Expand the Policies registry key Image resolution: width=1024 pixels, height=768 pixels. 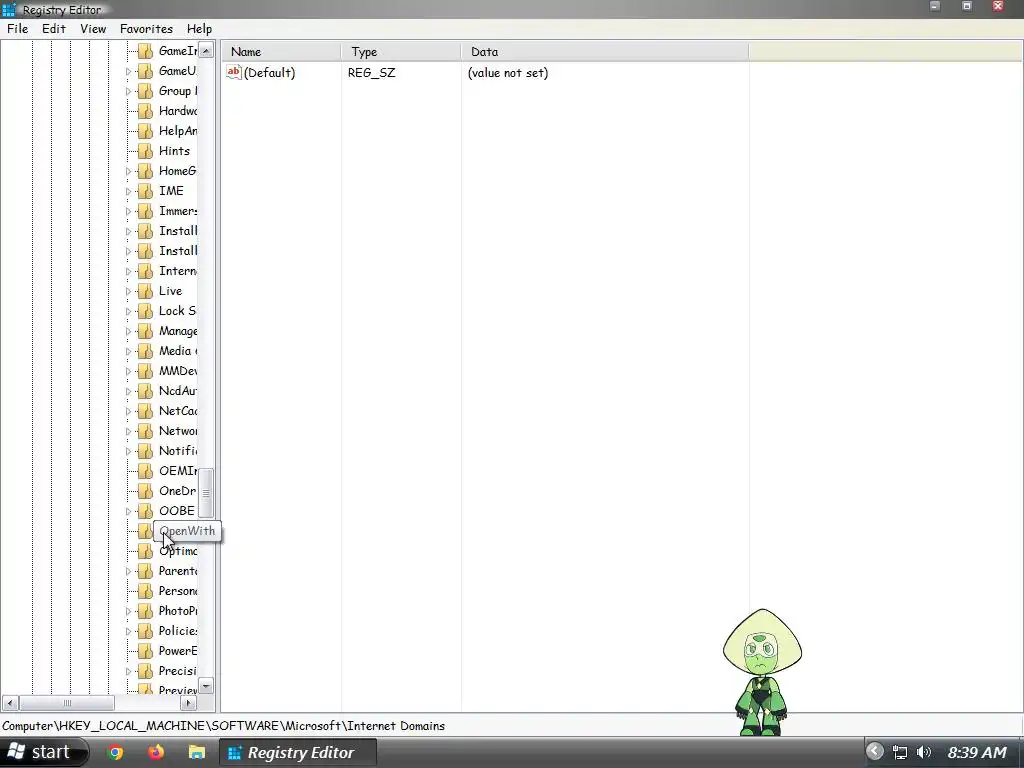pyautogui.click(x=128, y=632)
